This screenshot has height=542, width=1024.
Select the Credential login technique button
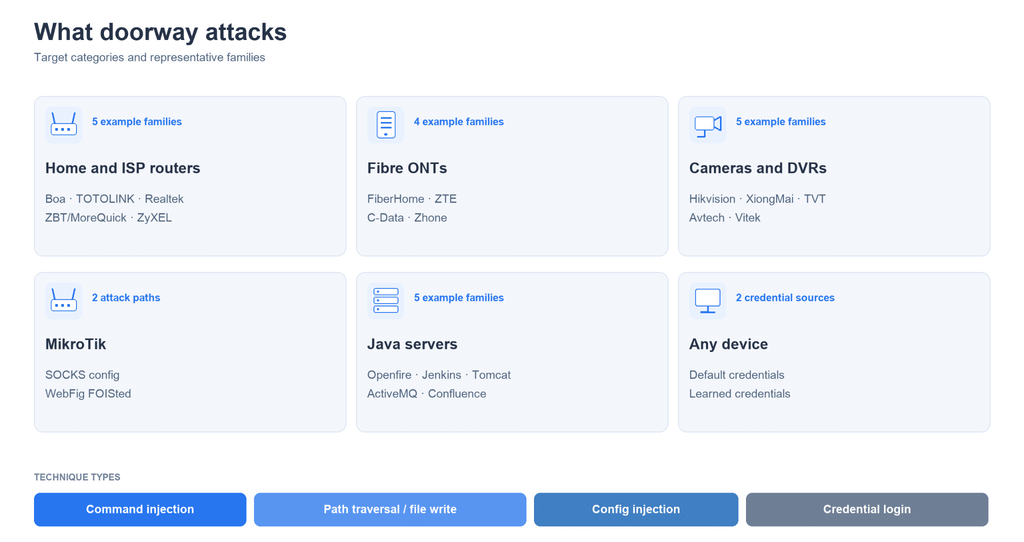(867, 509)
